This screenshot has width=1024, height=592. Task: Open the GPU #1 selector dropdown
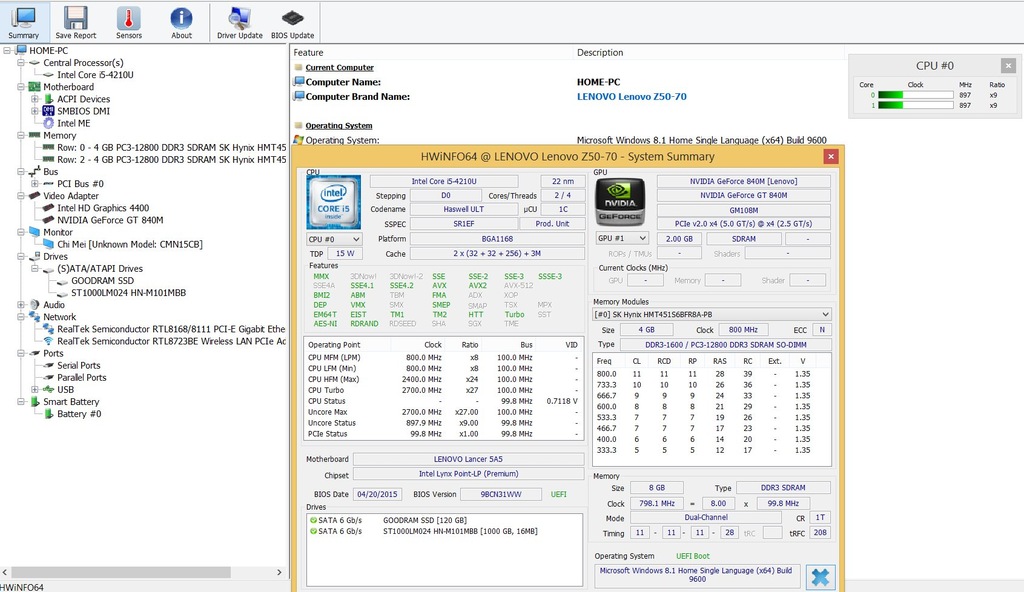622,238
